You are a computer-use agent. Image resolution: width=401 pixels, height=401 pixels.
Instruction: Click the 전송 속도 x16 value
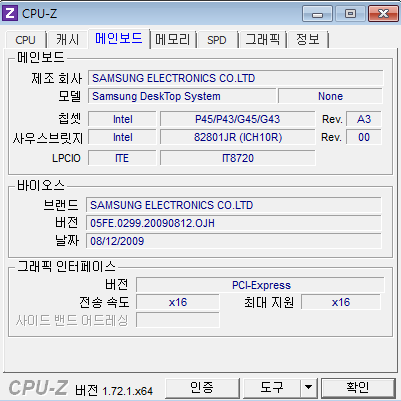(x=178, y=302)
